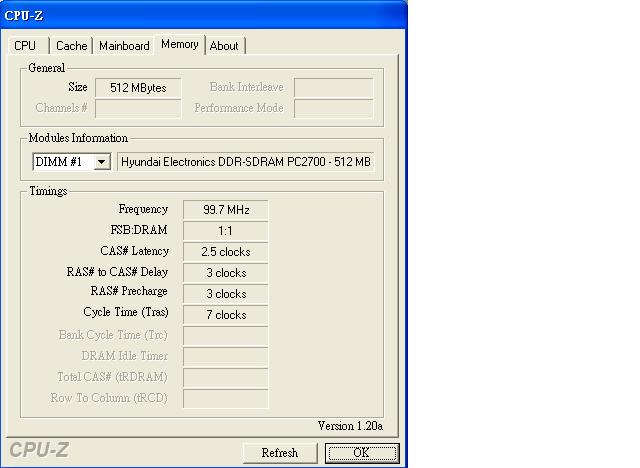Click the CAS# Latency label
Viewport: 640px width, 468px height.
click(135, 251)
